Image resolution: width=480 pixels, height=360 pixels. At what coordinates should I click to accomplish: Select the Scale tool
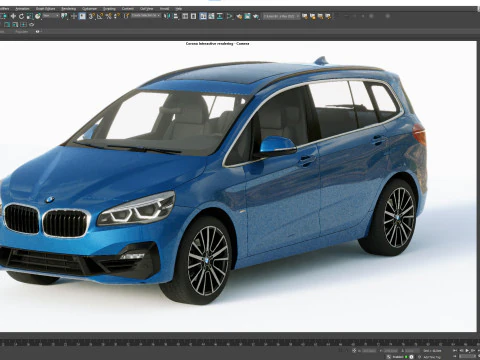[29, 16]
